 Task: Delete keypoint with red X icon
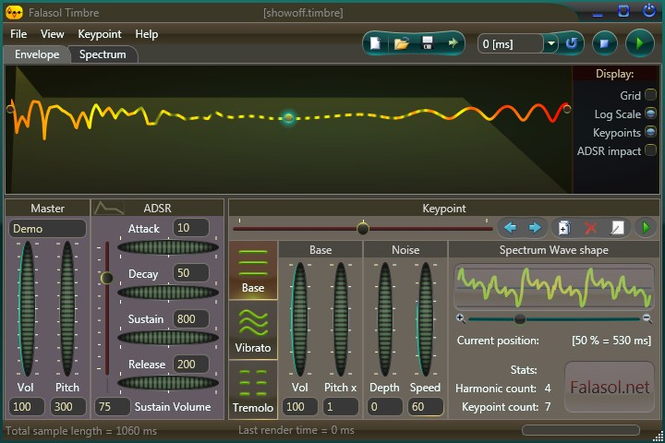590,228
